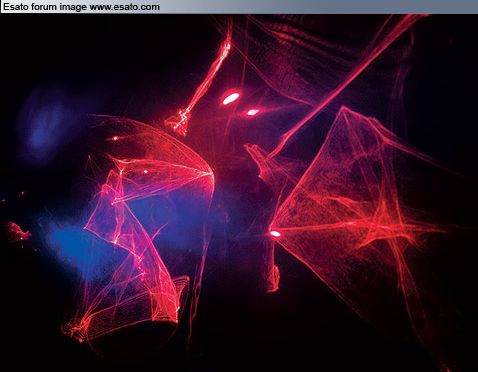Click the "Esato forum image" caption text

coord(45,6)
